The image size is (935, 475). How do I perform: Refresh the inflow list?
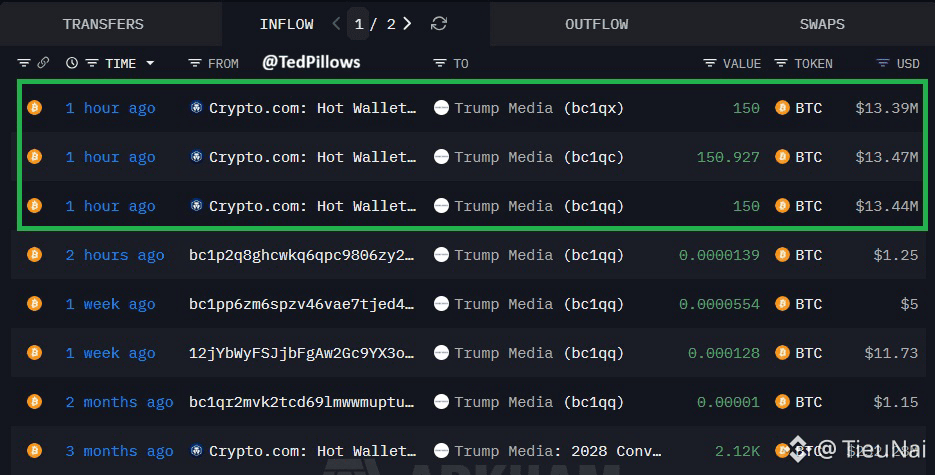(439, 24)
